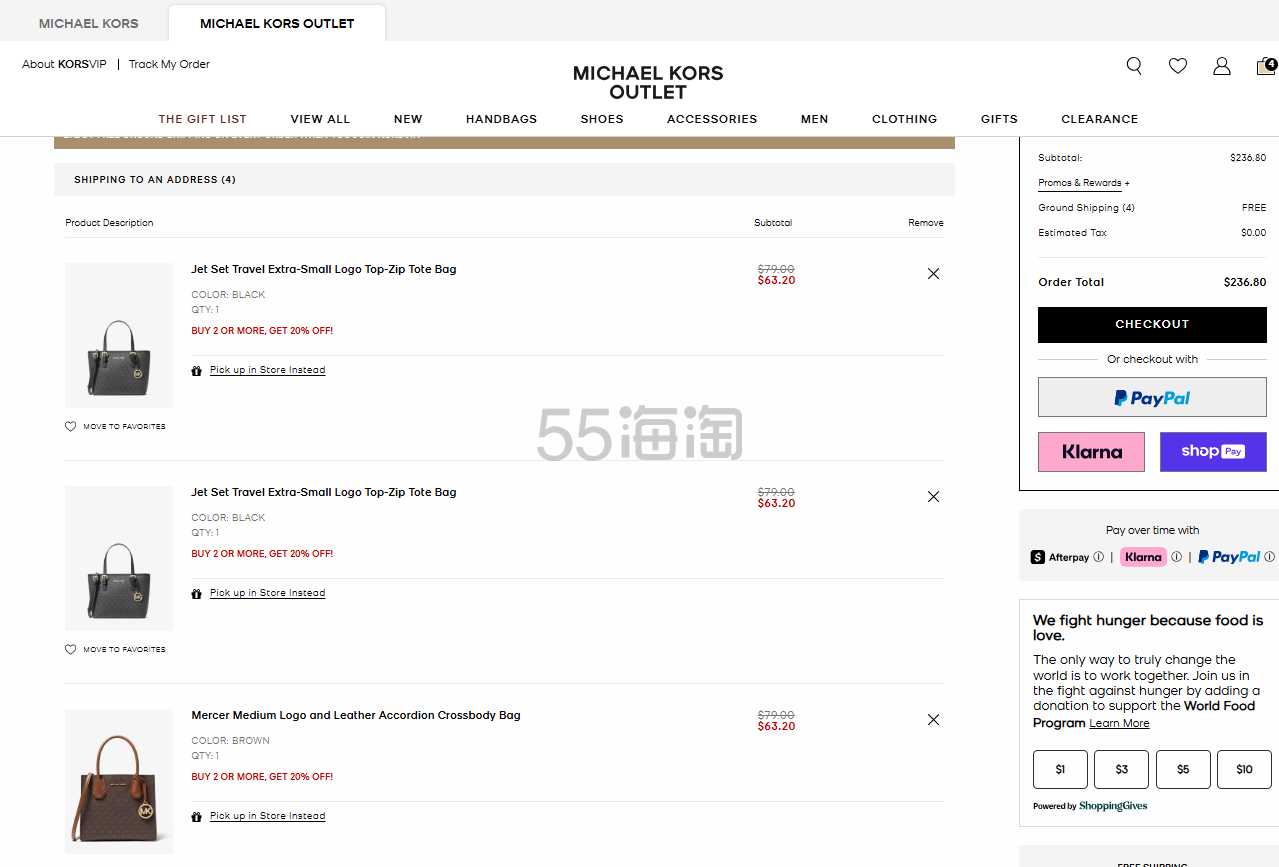
Task: Select the pink Klarna checkout button
Action: 1091,452
